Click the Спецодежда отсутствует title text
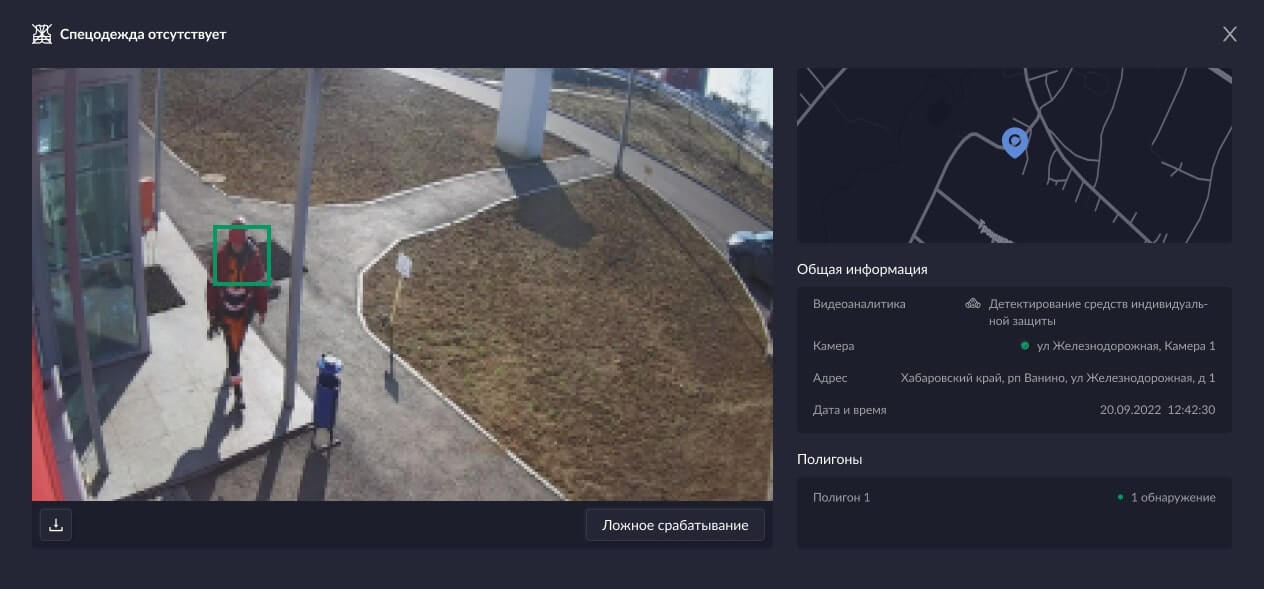This screenshot has height=589, width=1264. [x=143, y=34]
